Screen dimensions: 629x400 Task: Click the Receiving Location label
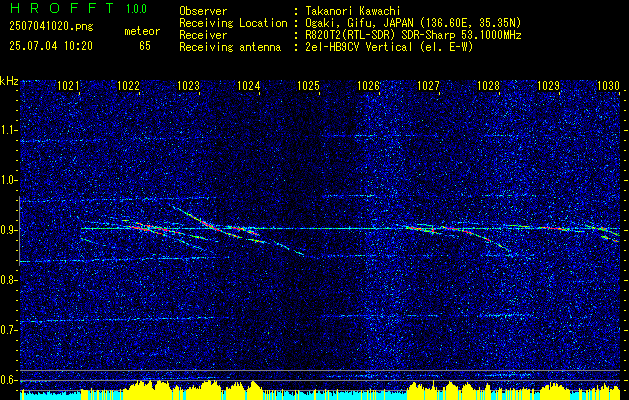tap(233, 23)
